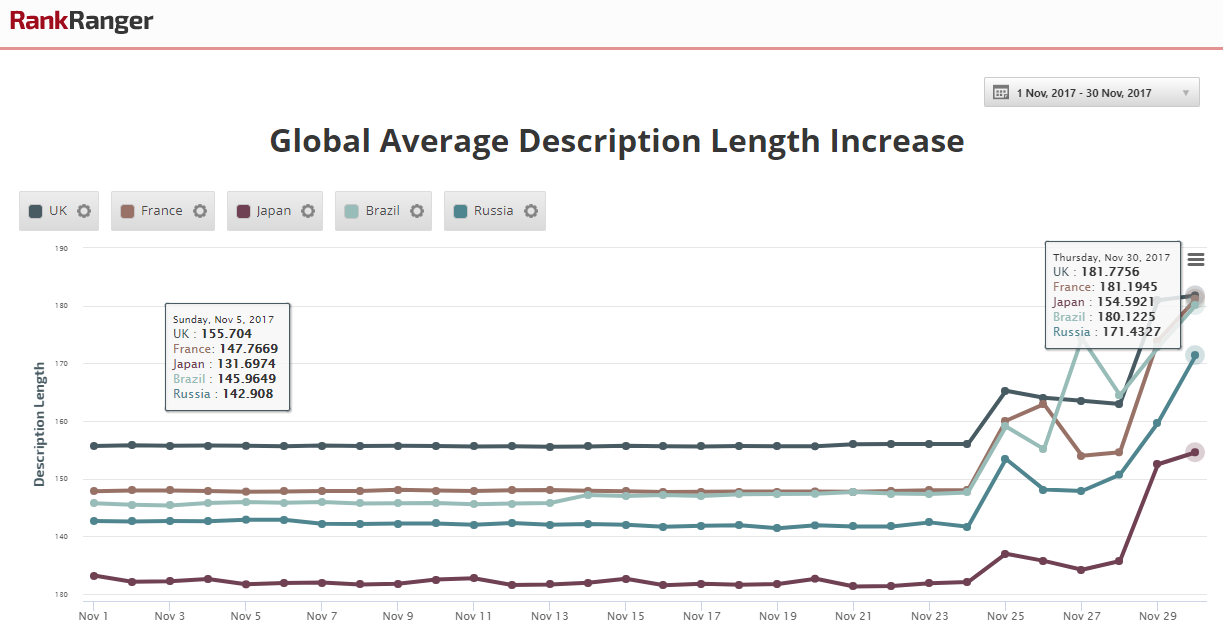
Task: Toggle the France series legend label
Action: click(x=161, y=211)
